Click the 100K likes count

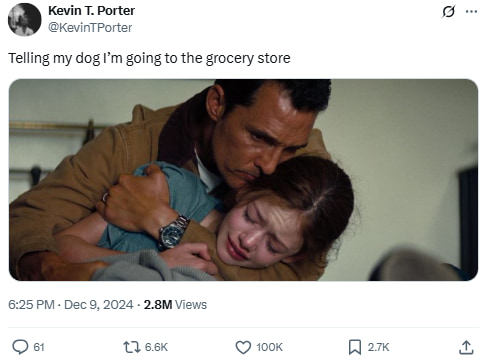269,347
